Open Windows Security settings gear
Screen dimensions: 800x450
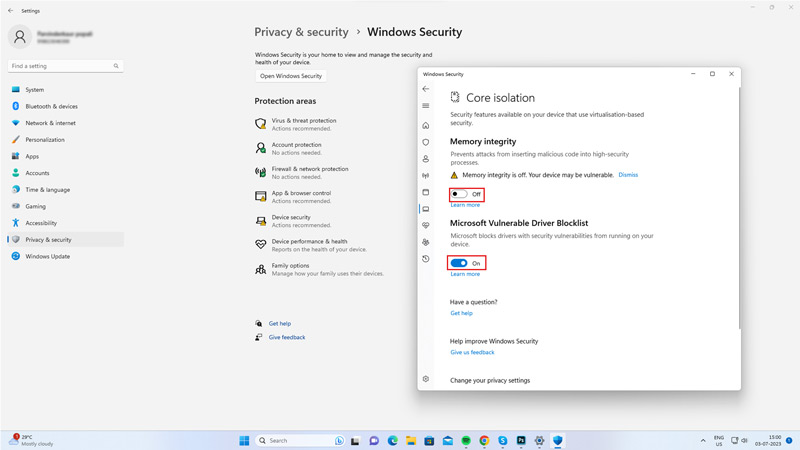426,379
